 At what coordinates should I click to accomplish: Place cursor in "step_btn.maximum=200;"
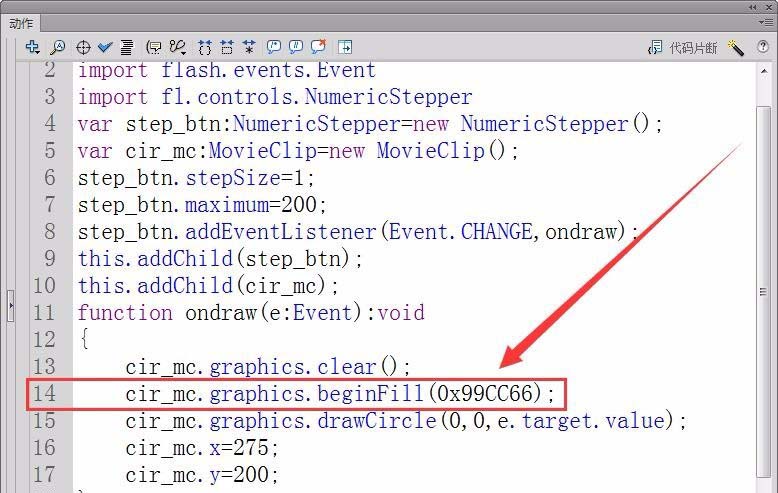click(201, 204)
